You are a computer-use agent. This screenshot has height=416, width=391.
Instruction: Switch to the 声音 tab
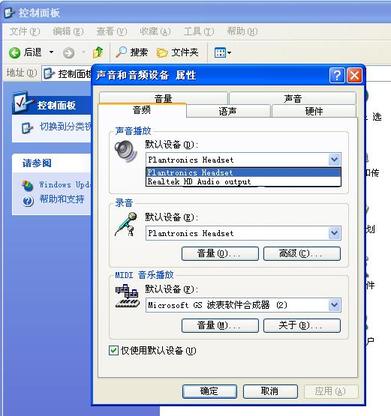pyautogui.click(x=293, y=98)
